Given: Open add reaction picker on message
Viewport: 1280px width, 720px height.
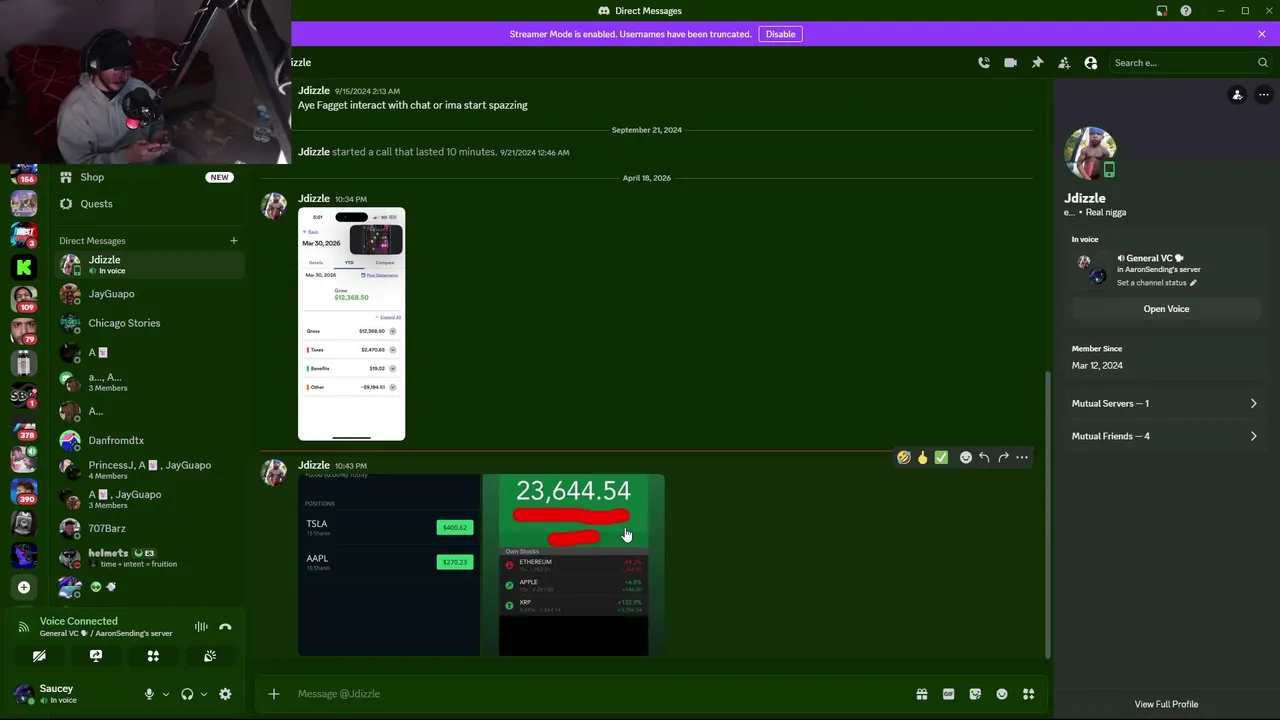Looking at the screenshot, I should [x=965, y=457].
